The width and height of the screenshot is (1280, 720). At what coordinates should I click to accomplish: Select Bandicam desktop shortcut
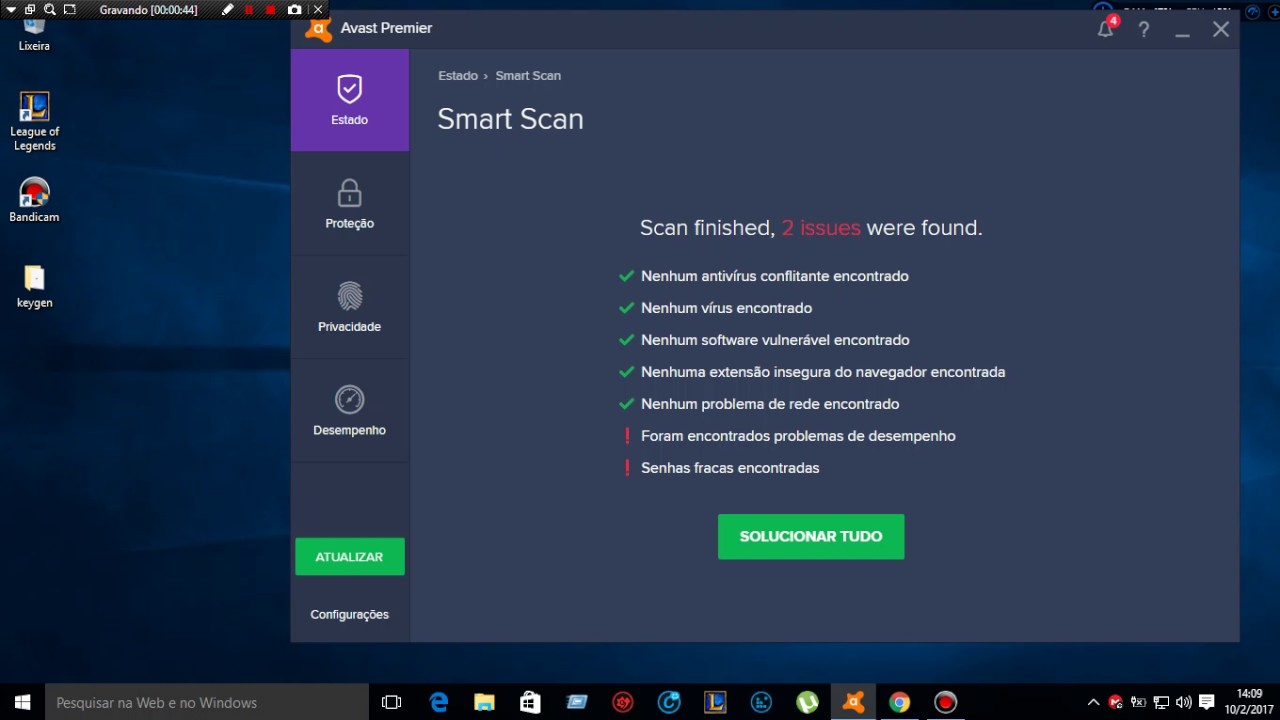pos(35,200)
